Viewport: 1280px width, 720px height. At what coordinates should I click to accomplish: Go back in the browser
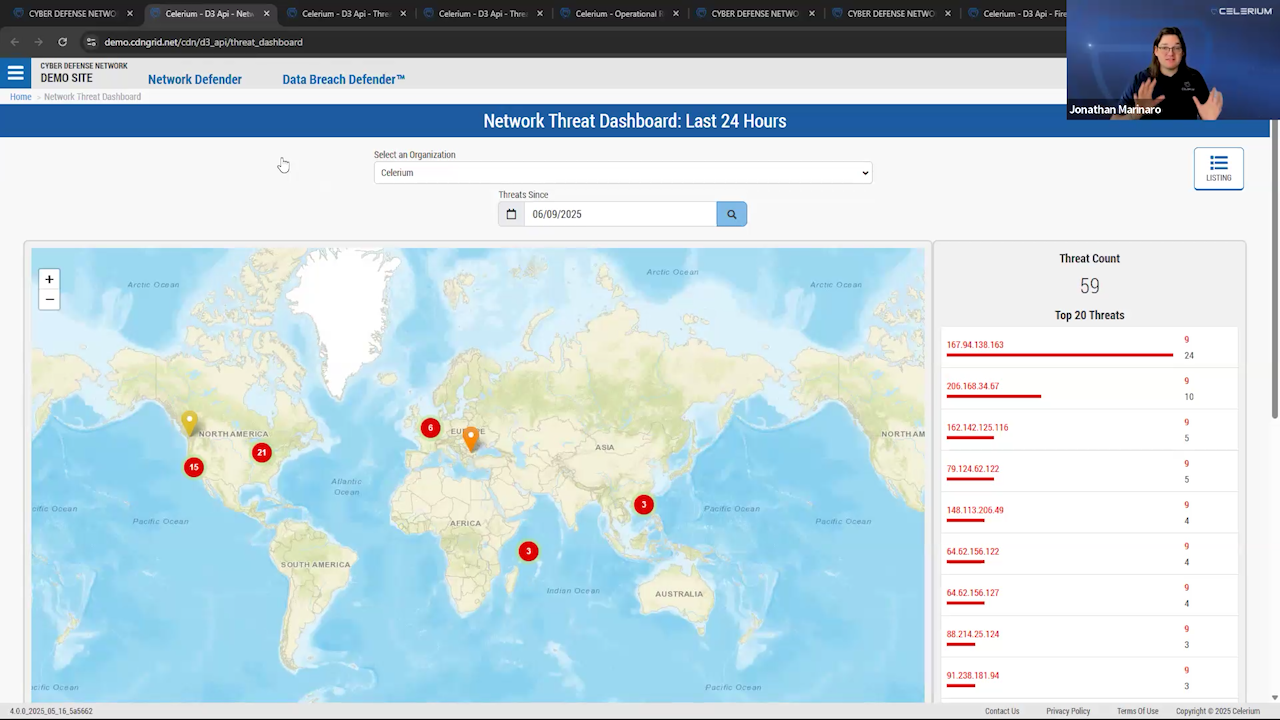[14, 42]
